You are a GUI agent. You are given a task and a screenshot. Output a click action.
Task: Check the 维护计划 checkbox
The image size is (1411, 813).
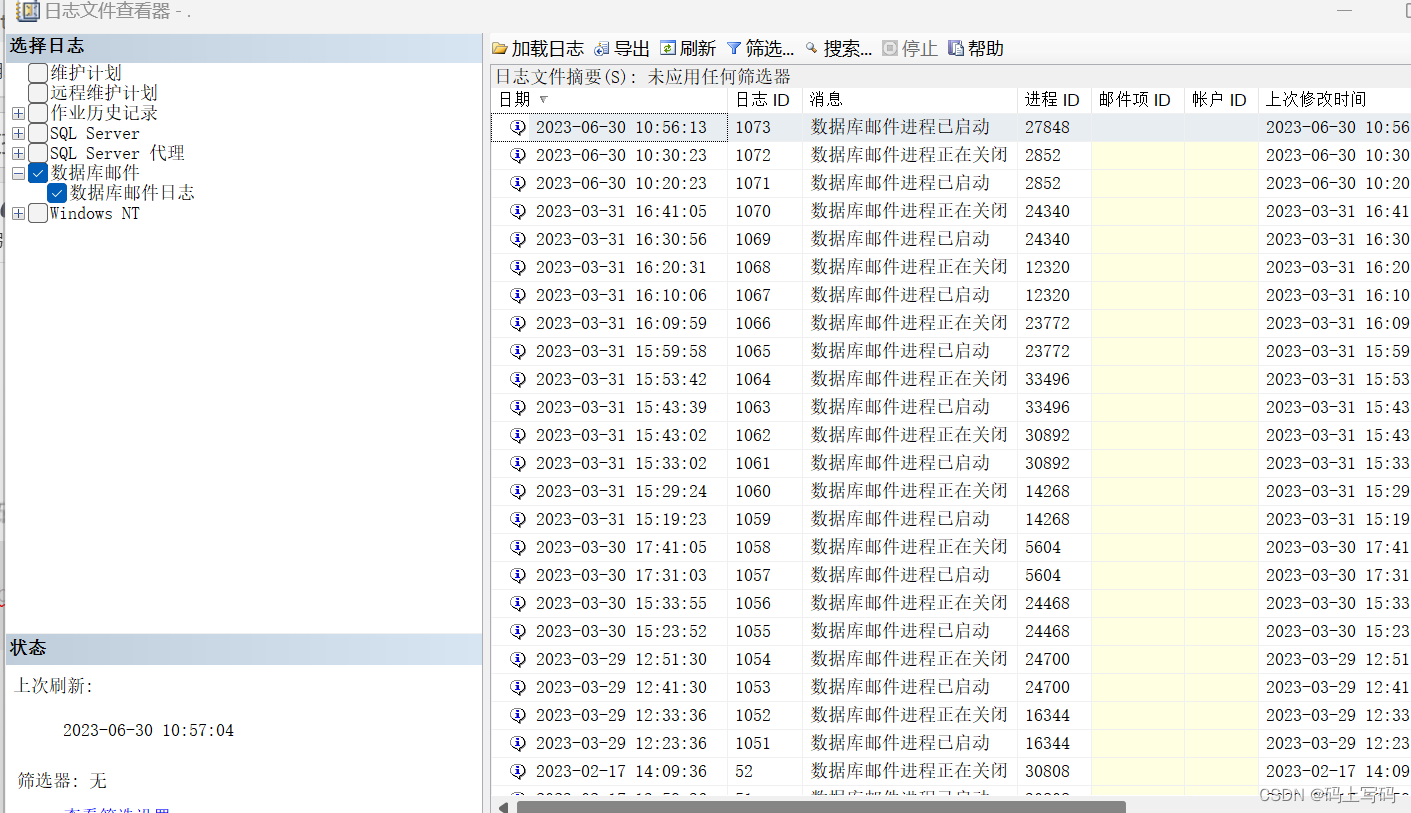pos(38,73)
